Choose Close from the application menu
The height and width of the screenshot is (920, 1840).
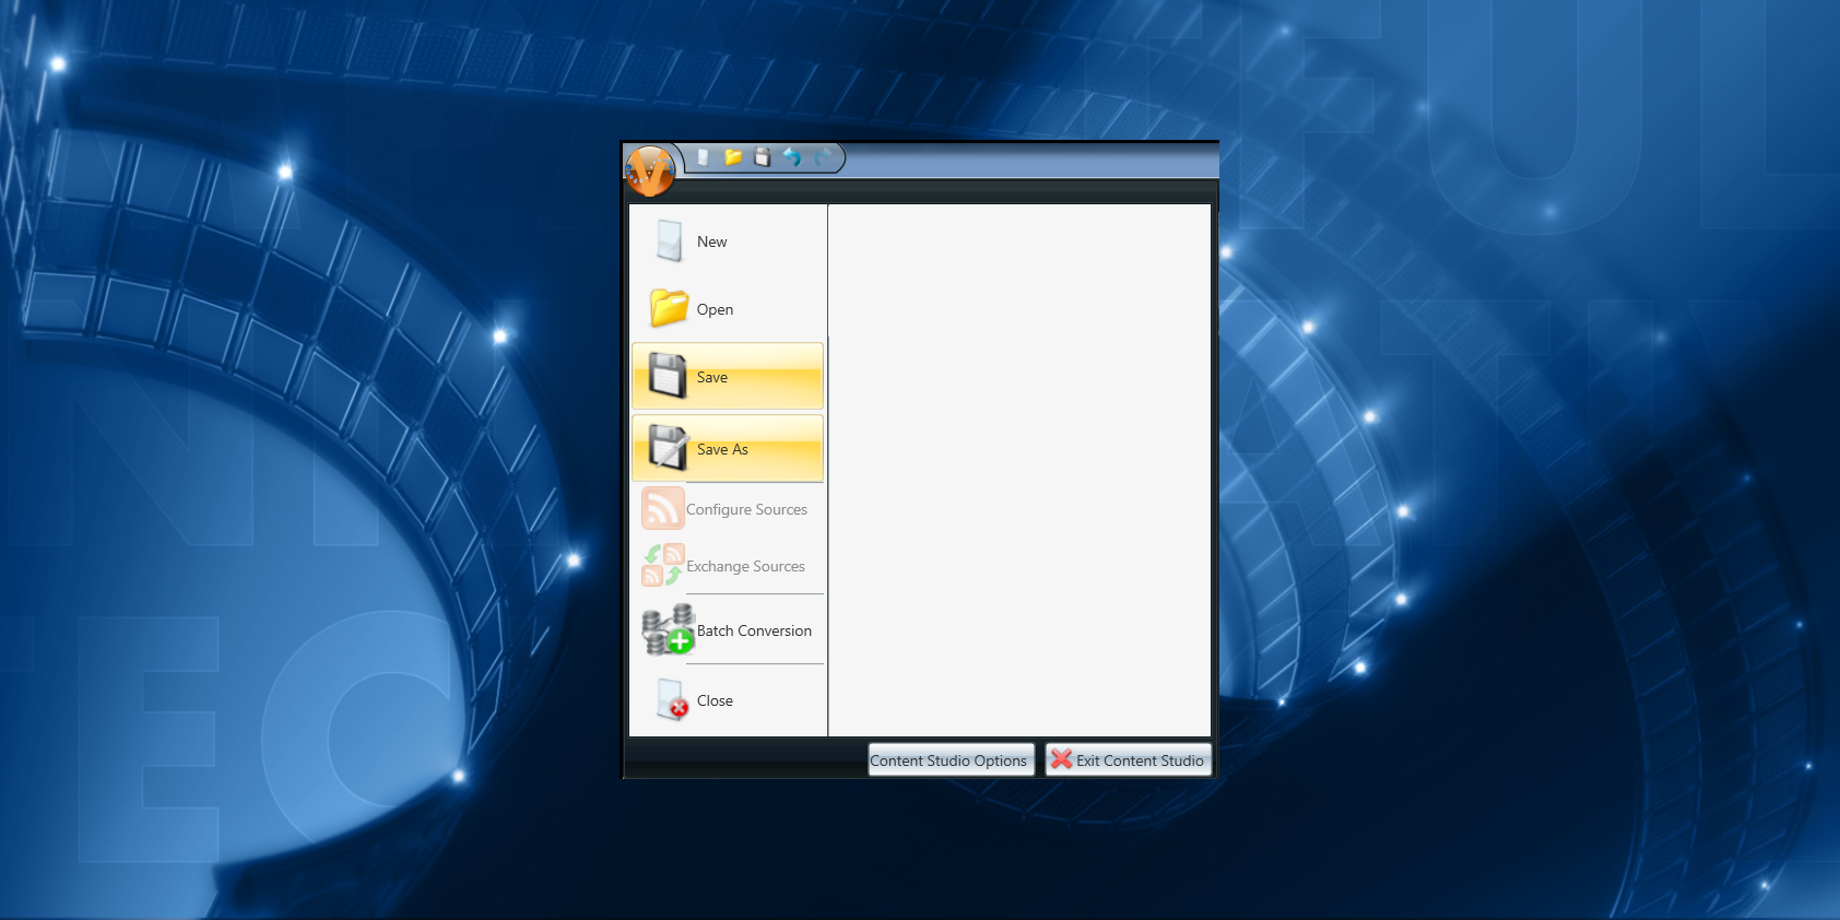[x=727, y=700]
